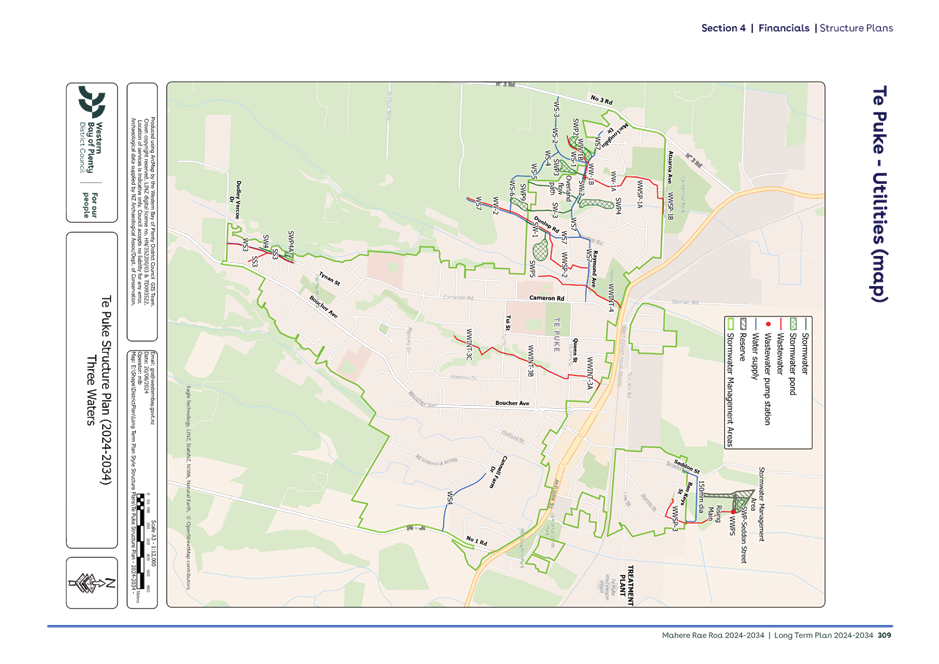Click the Stormwater Management Areas legend symbol

(x=731, y=324)
